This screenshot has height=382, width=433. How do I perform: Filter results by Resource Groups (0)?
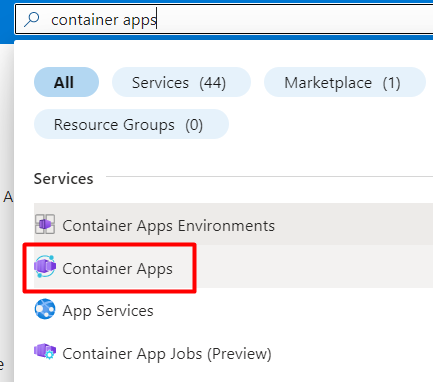tap(131, 124)
